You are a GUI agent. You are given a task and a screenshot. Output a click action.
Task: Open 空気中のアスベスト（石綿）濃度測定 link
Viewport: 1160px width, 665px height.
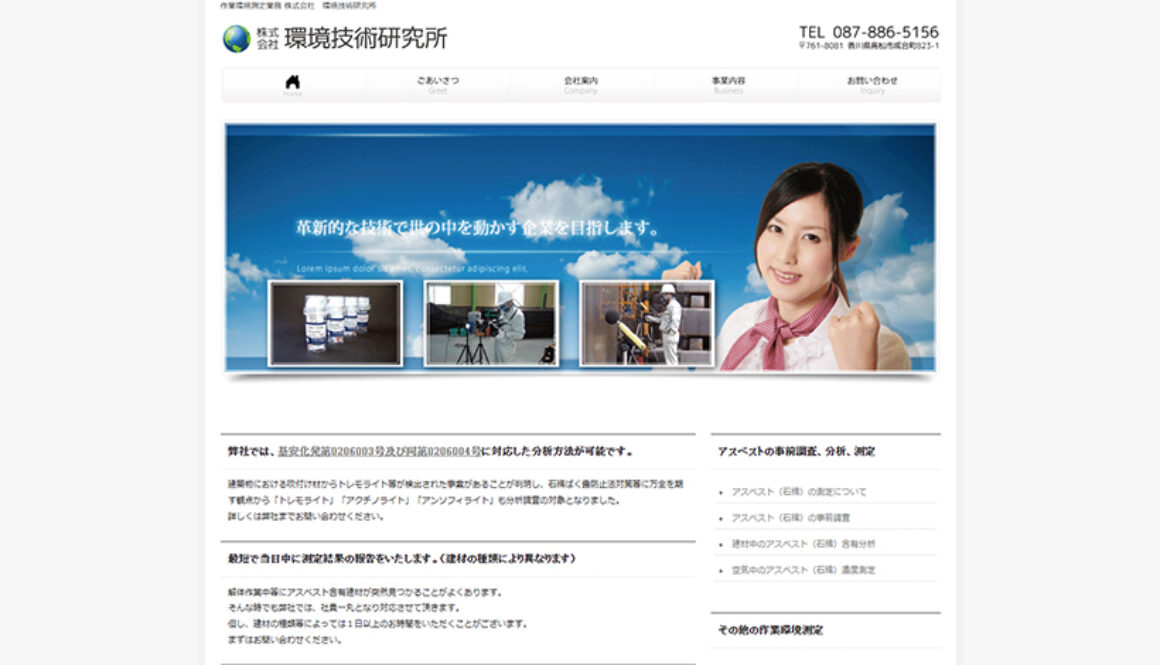coord(803,570)
